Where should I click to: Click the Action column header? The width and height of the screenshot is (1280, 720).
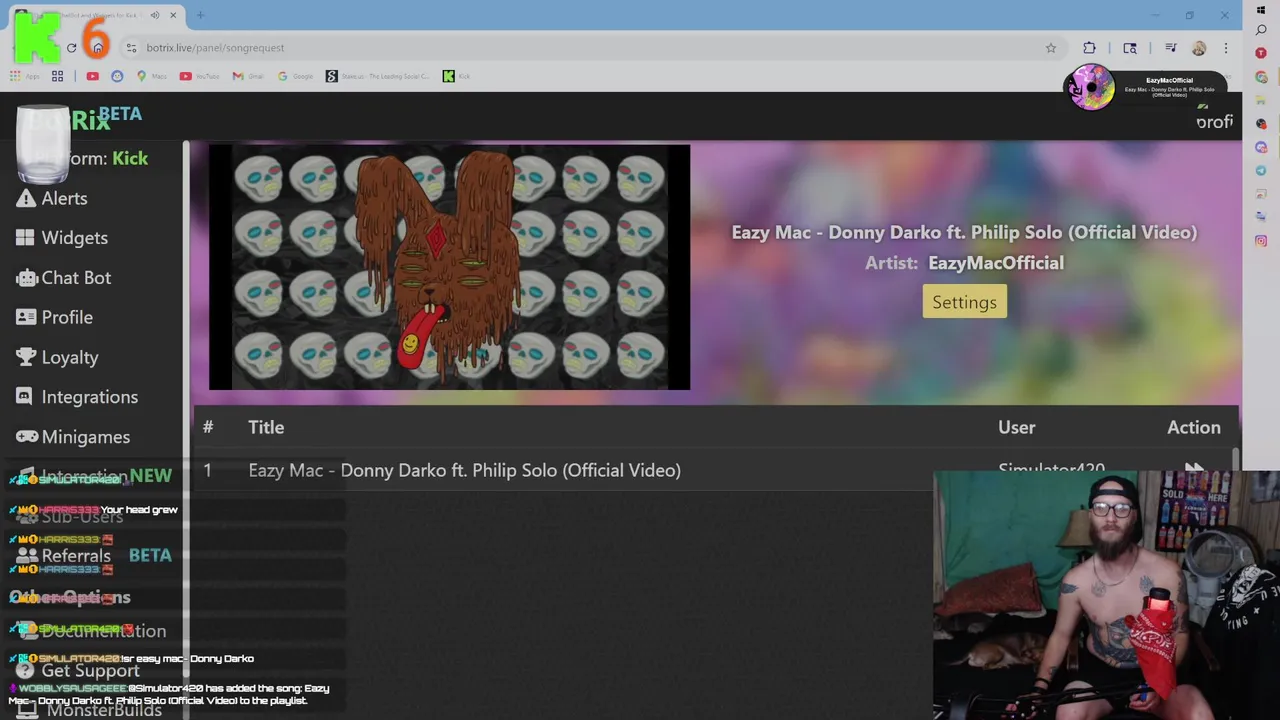[1194, 427]
